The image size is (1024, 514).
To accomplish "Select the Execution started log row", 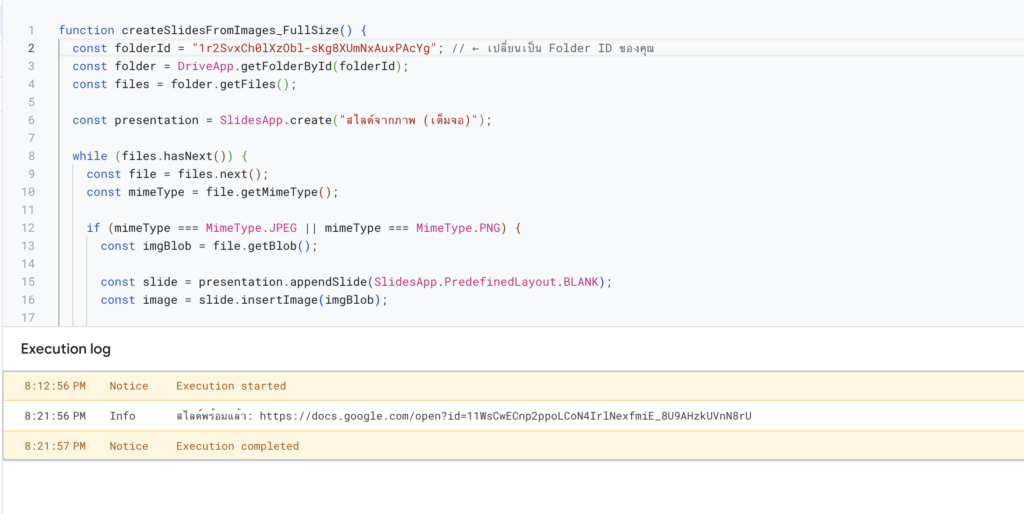I will pyautogui.click(x=513, y=386).
